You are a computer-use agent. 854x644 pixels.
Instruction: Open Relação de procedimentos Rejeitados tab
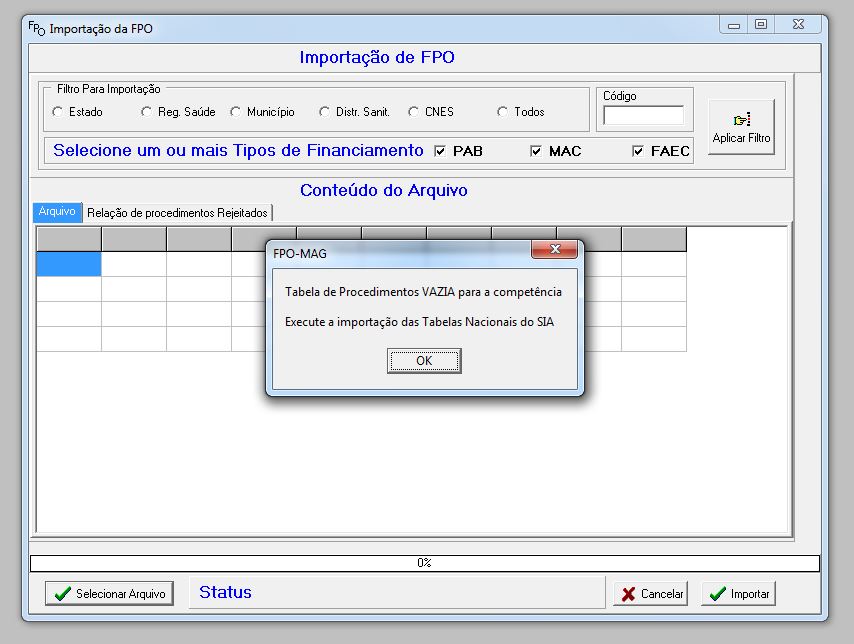pyautogui.click(x=177, y=212)
